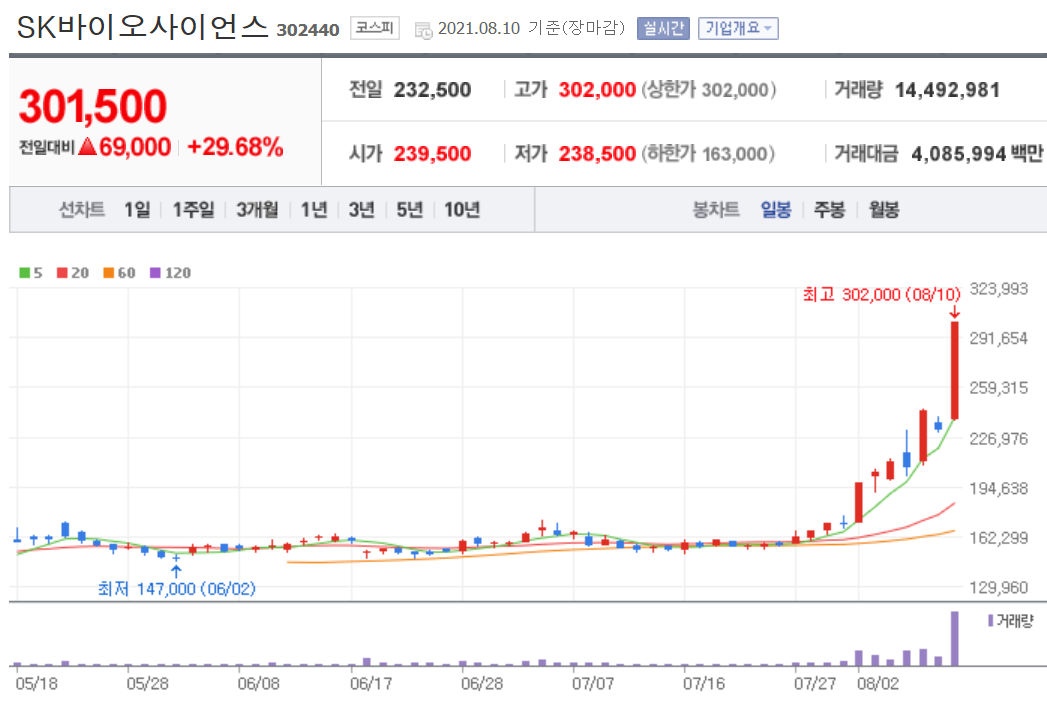Image resolution: width=1047 pixels, height=701 pixels.
Task: Select the 3개월 line chart tab
Action: [x=257, y=210]
